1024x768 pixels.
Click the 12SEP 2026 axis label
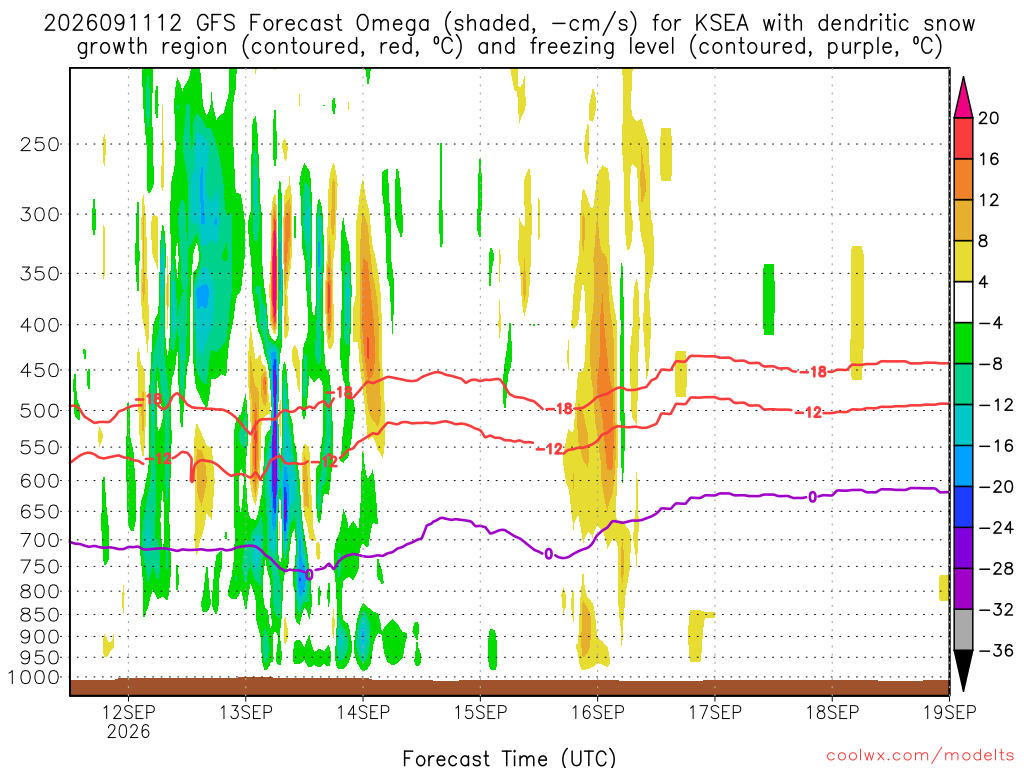(x=128, y=721)
